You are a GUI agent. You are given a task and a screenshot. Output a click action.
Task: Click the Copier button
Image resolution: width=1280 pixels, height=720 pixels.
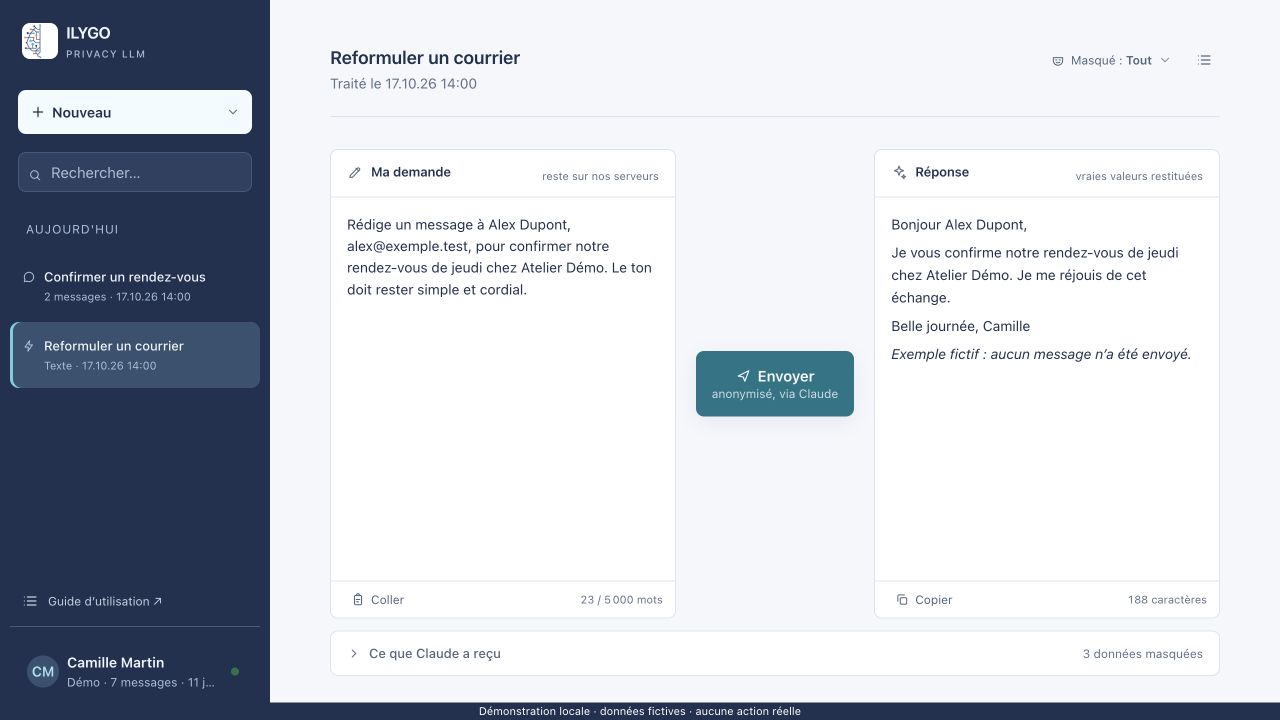click(x=924, y=600)
